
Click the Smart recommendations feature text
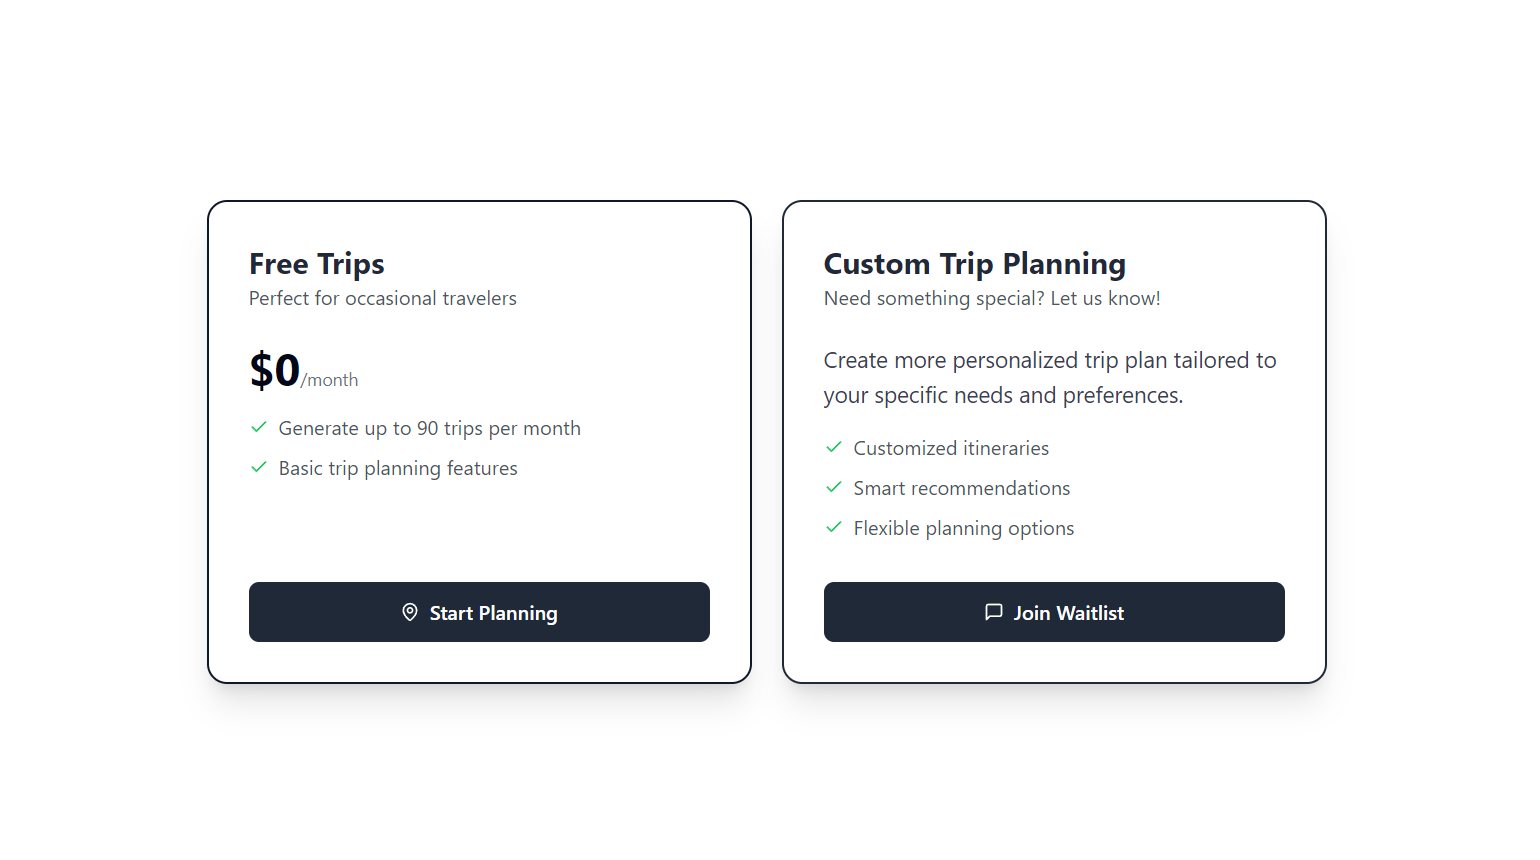[x=961, y=487]
